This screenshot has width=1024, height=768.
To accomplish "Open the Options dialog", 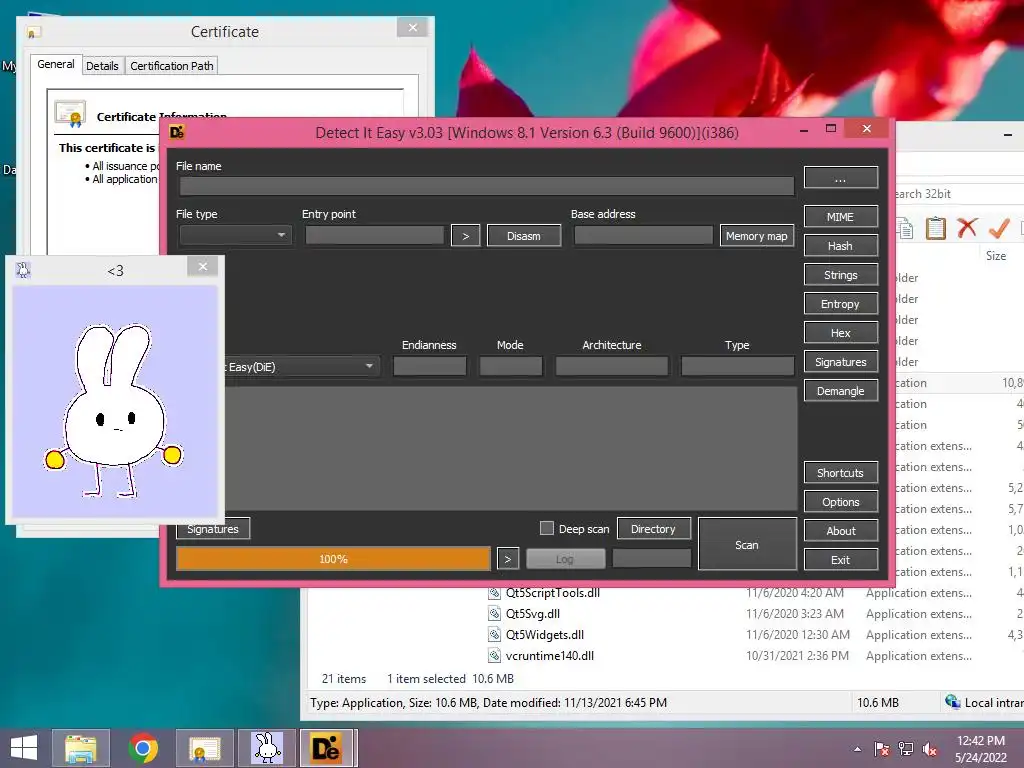I will [x=840, y=502].
